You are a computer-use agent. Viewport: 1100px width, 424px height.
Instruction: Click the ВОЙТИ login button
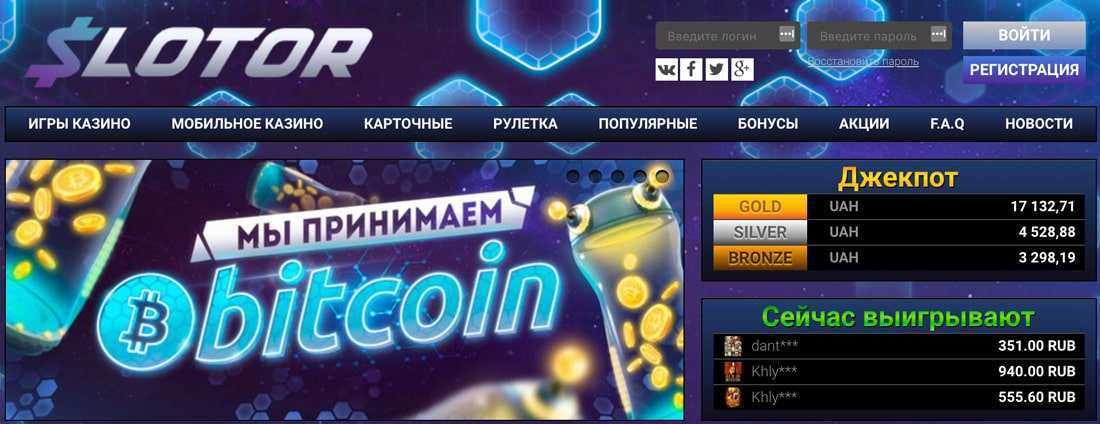pos(1024,35)
